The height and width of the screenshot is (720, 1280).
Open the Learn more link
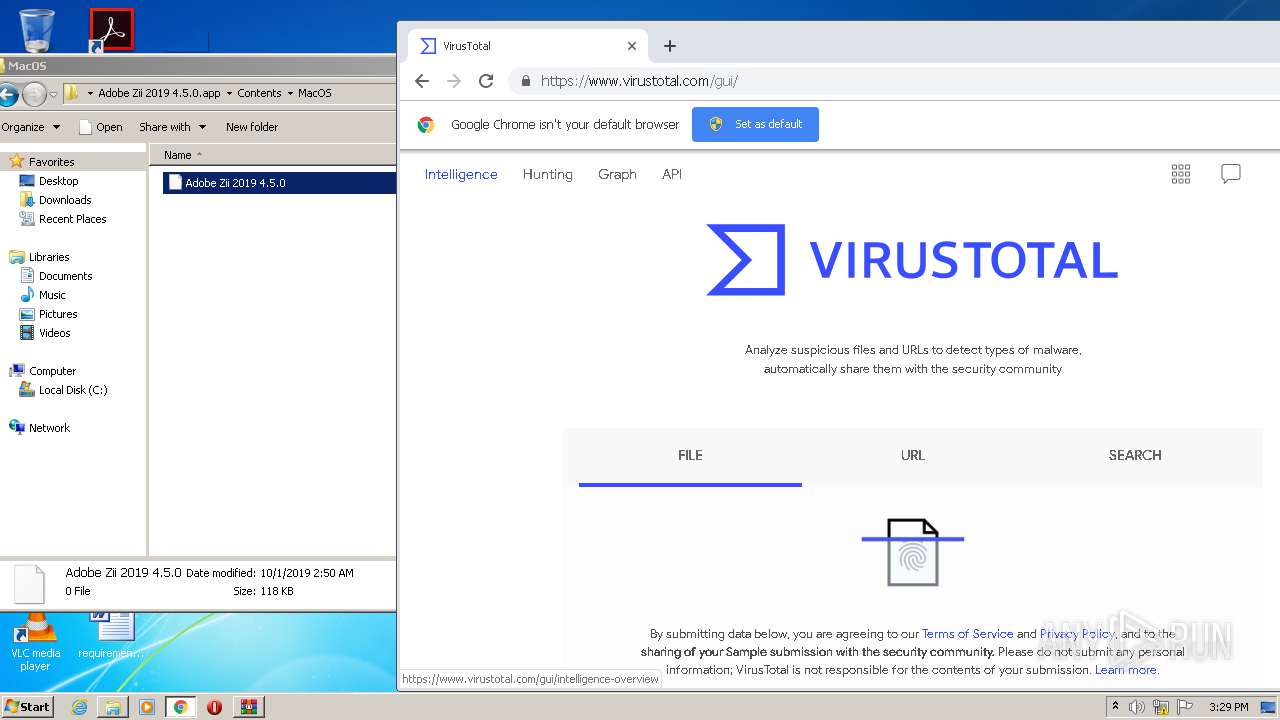(x=1126, y=670)
